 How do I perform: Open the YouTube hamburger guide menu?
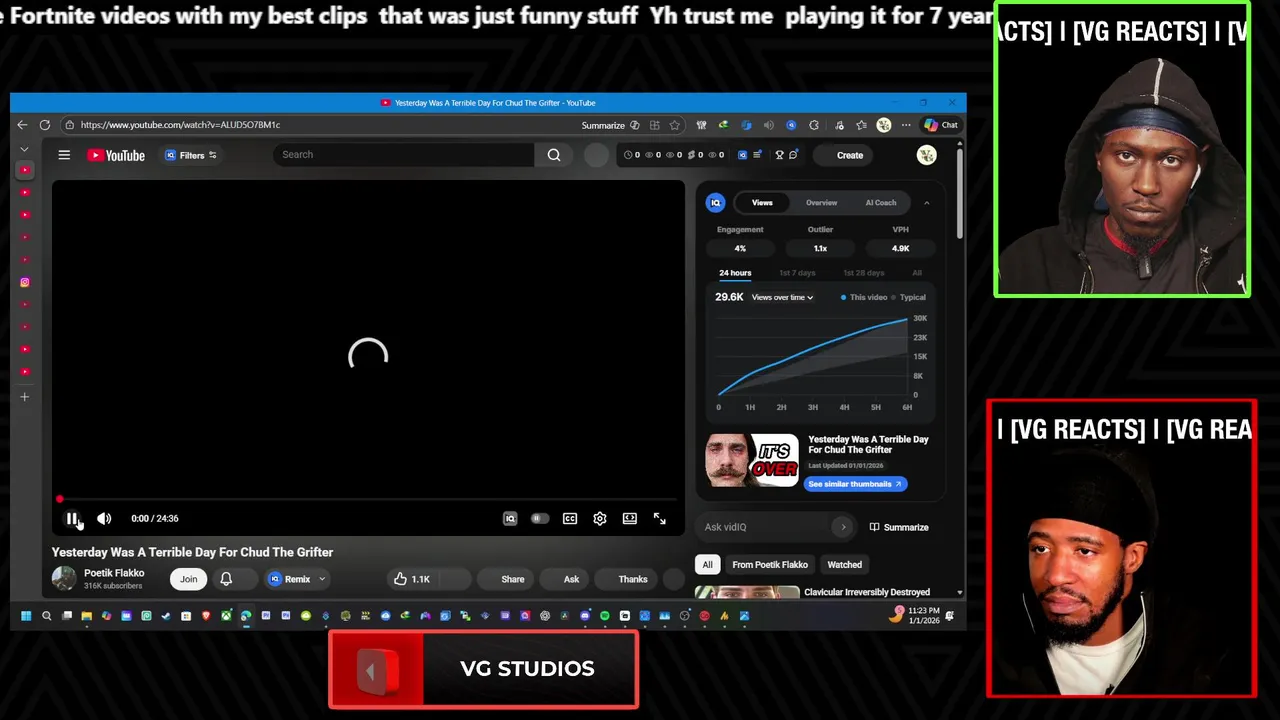pyautogui.click(x=64, y=155)
